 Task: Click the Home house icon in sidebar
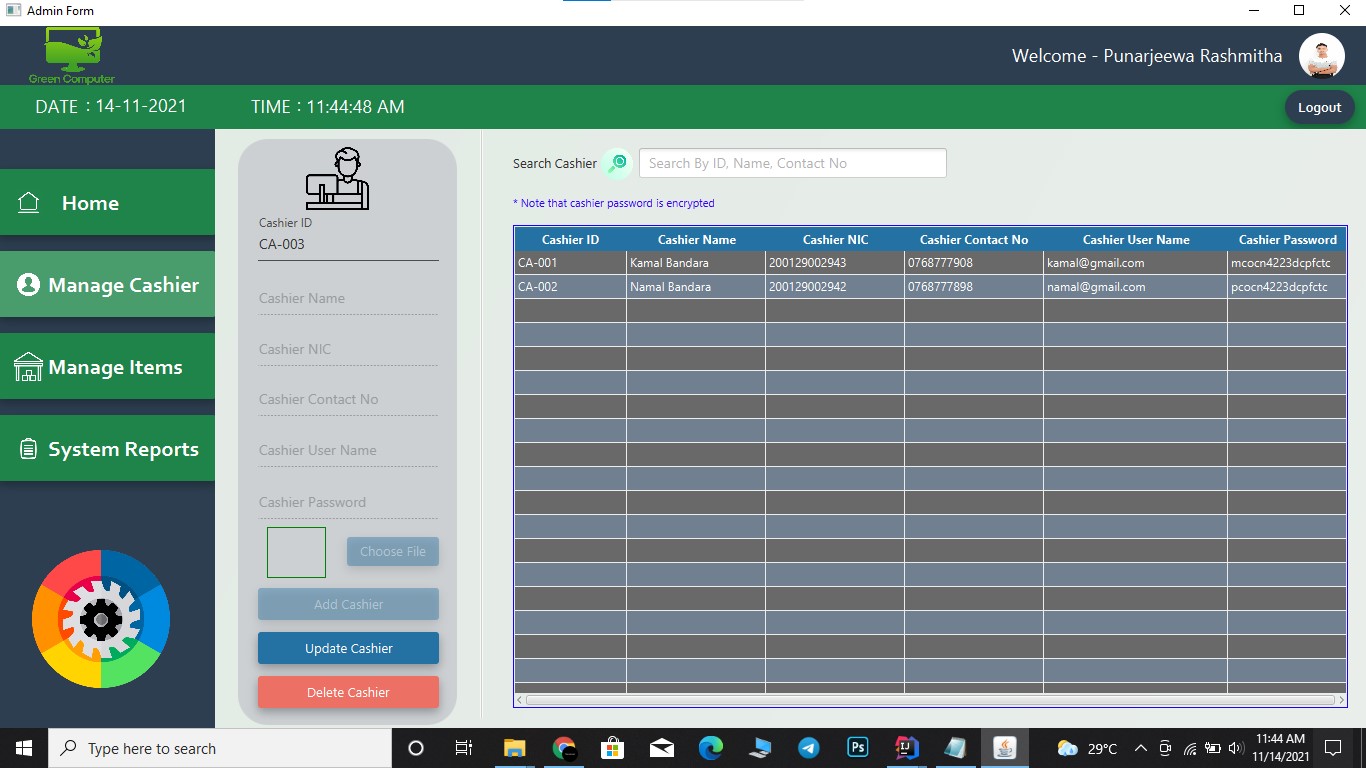pyautogui.click(x=29, y=202)
